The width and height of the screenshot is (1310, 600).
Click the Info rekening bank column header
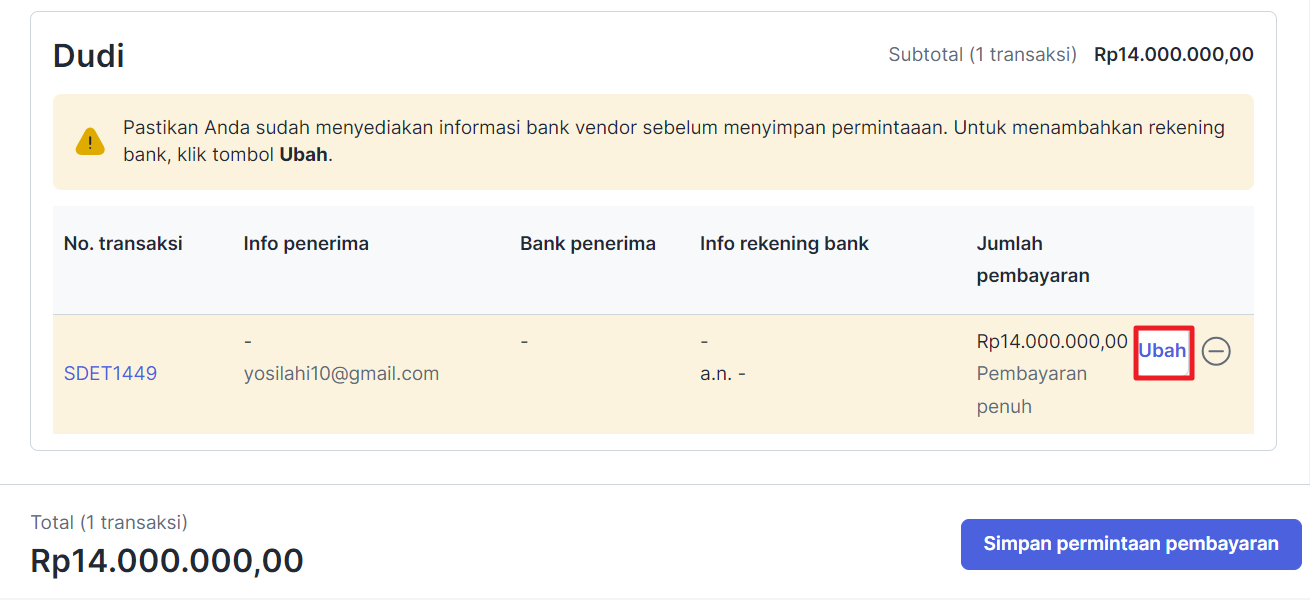pyautogui.click(x=784, y=243)
